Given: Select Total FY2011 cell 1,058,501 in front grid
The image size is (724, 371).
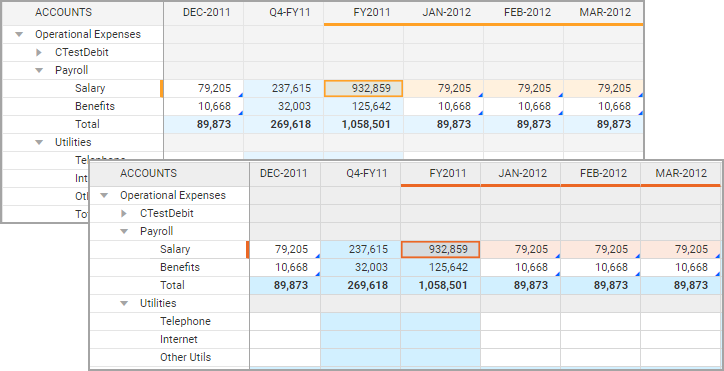Looking at the screenshot, I should (x=440, y=286).
